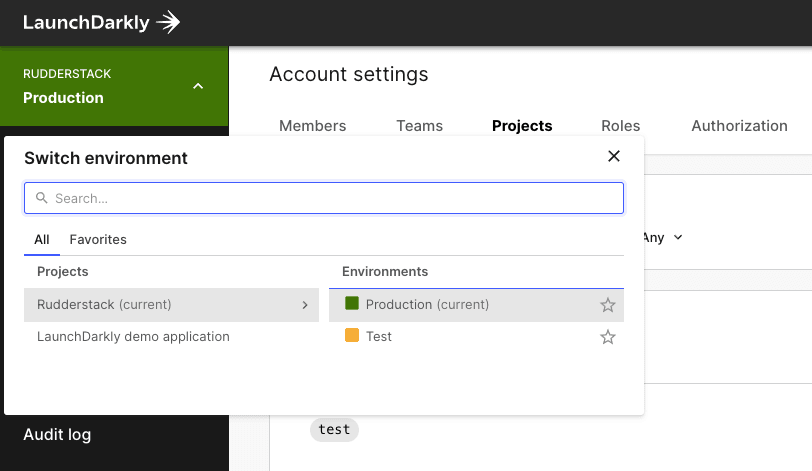Open the Teams tab
812x471 pixels.
point(419,126)
